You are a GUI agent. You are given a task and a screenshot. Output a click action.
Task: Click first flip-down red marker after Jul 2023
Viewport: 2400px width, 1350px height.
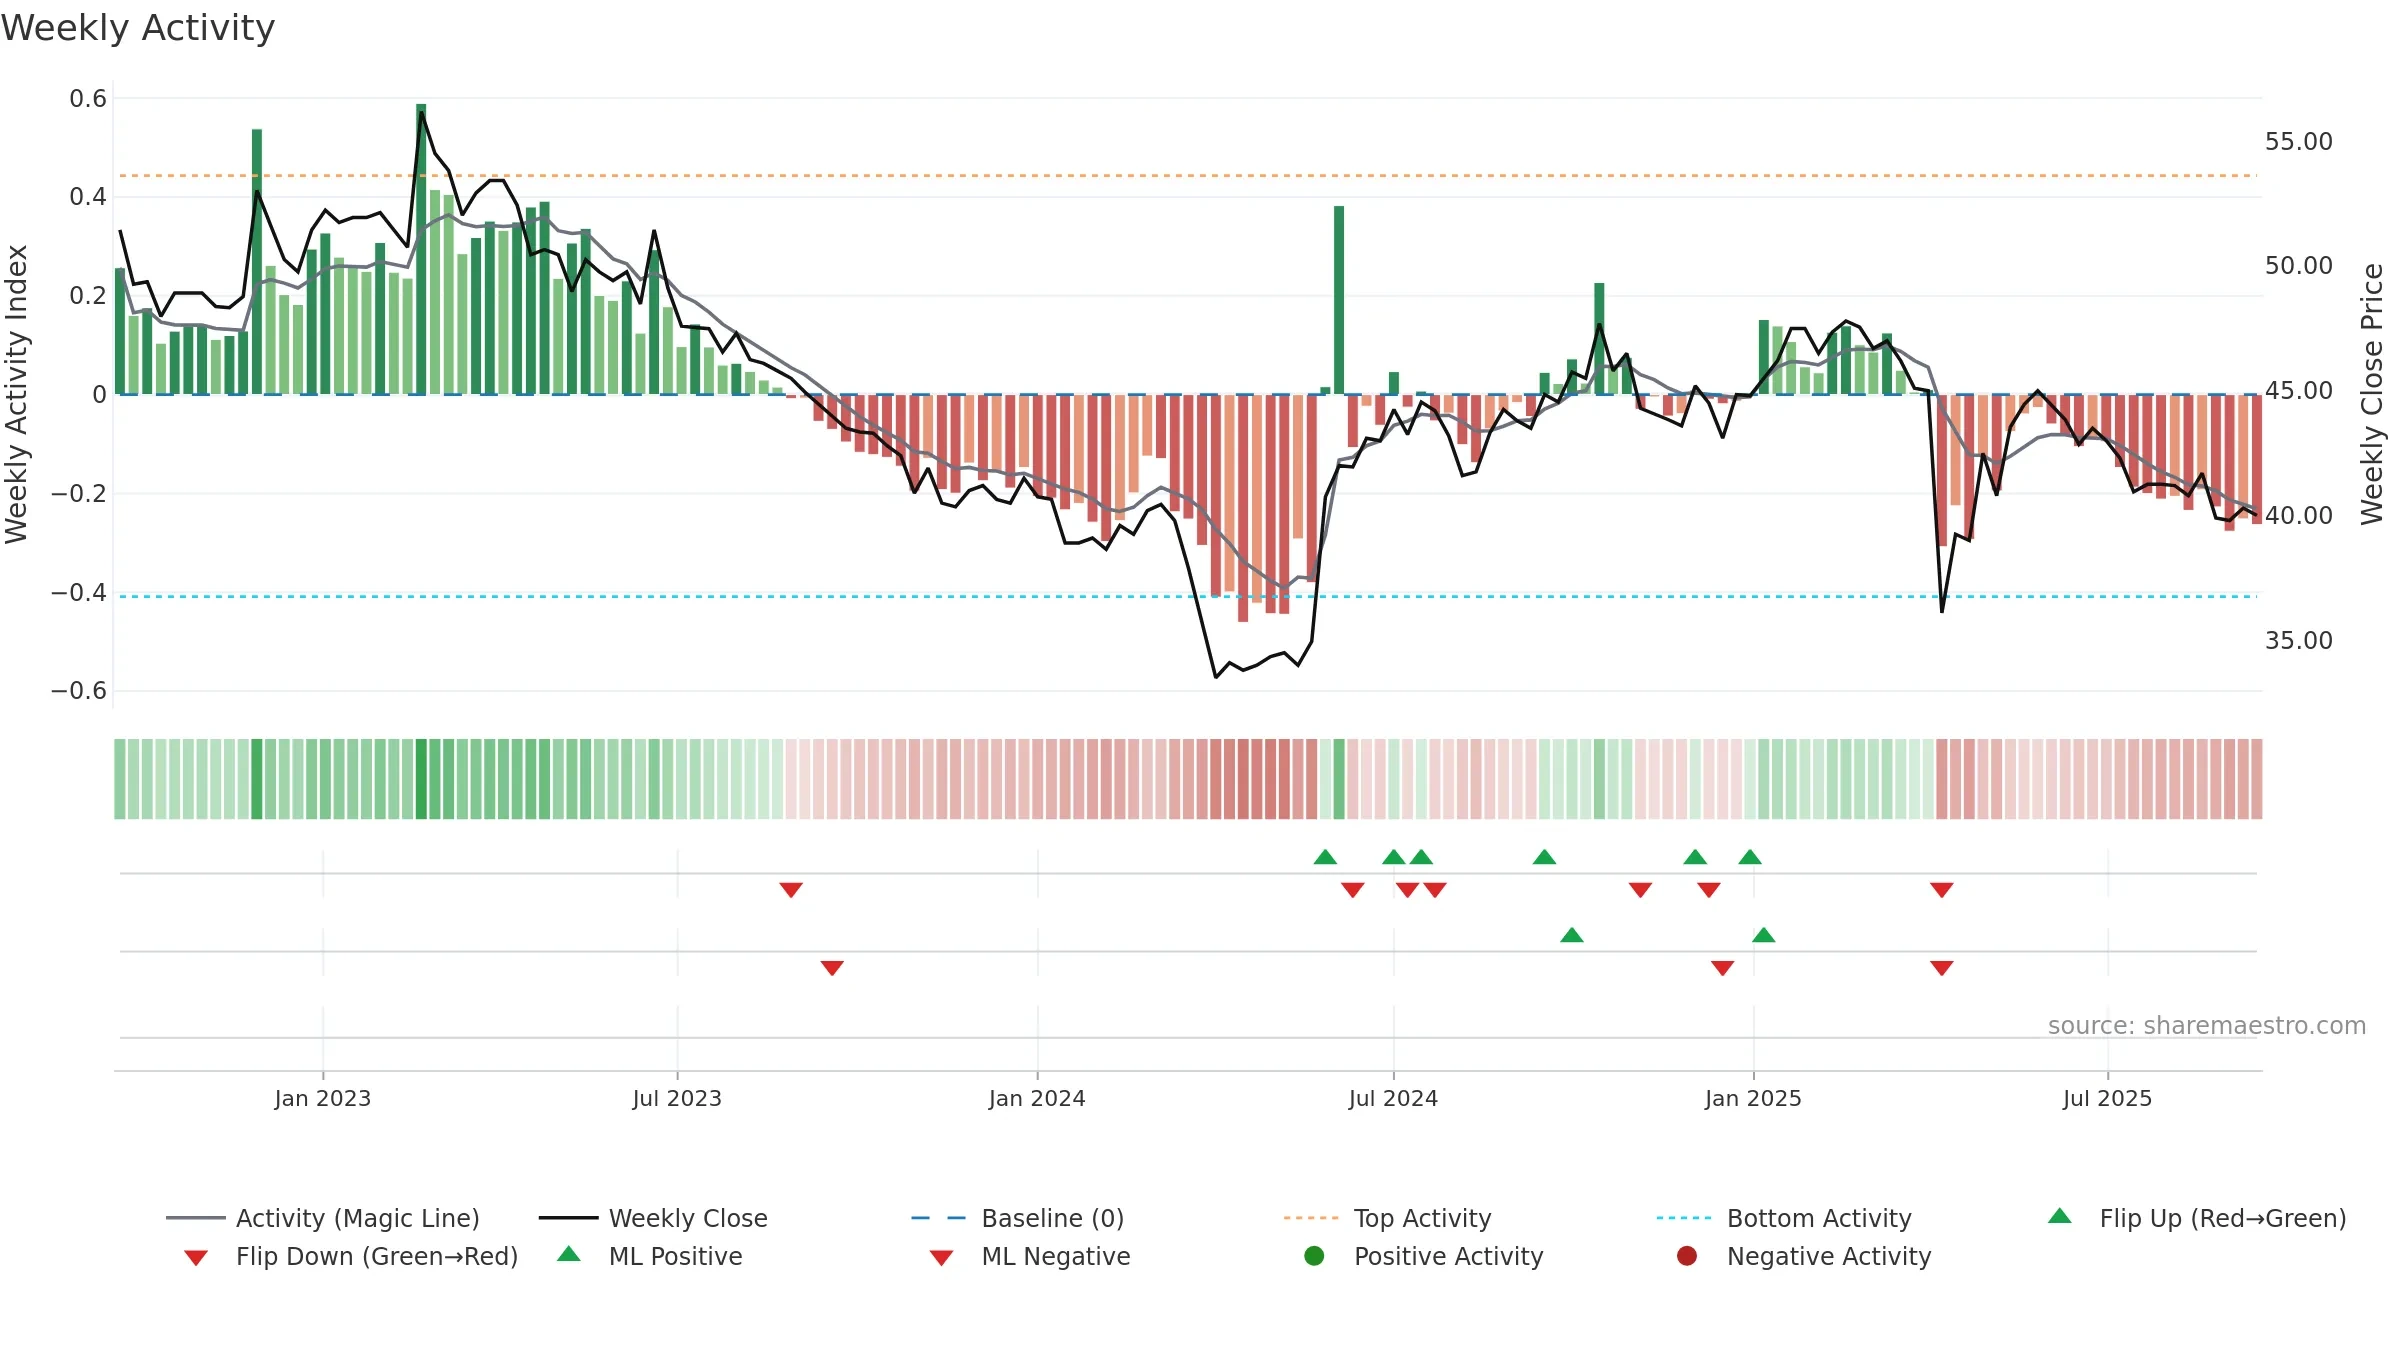pos(791,890)
